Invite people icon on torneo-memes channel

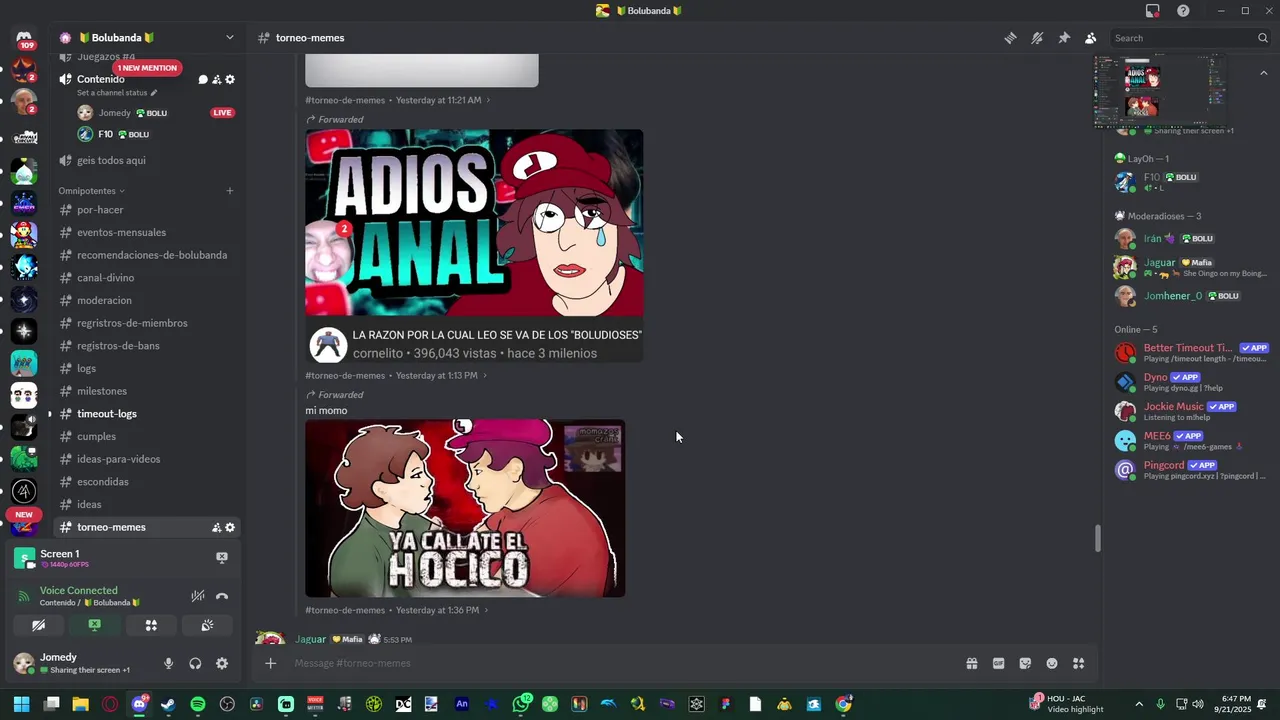click(x=216, y=527)
